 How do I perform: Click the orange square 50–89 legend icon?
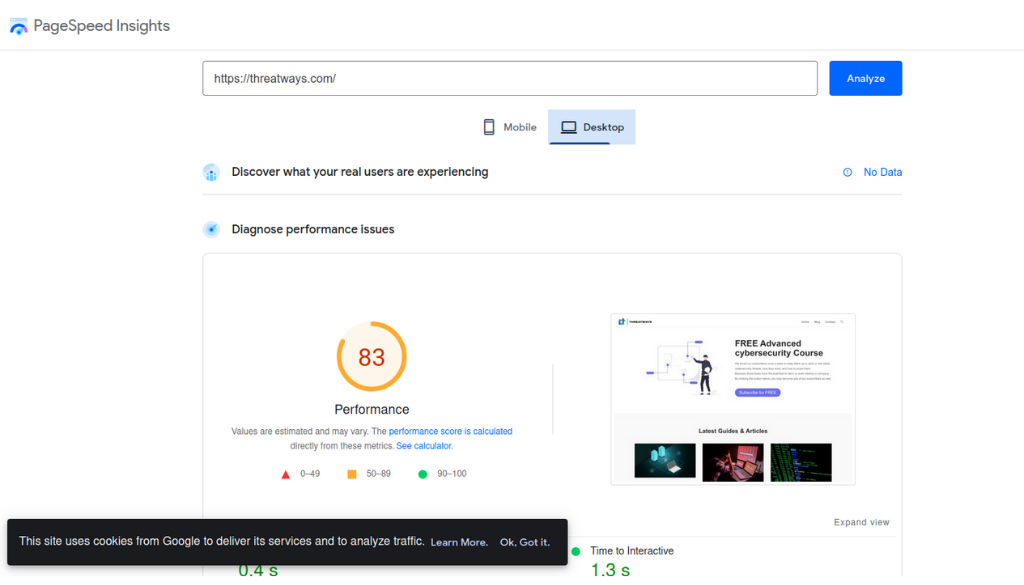(x=352, y=474)
